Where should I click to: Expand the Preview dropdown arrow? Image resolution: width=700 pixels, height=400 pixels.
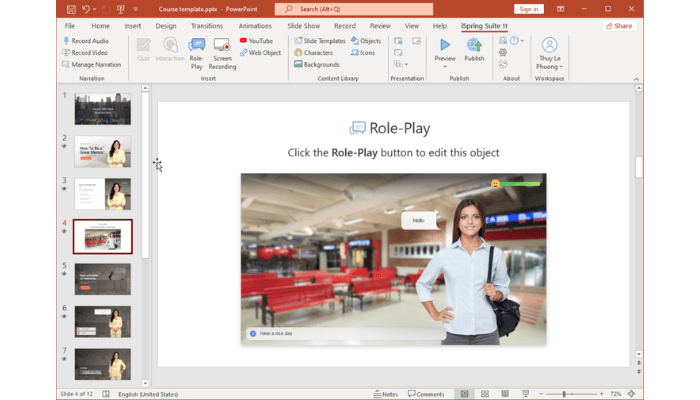click(445, 67)
